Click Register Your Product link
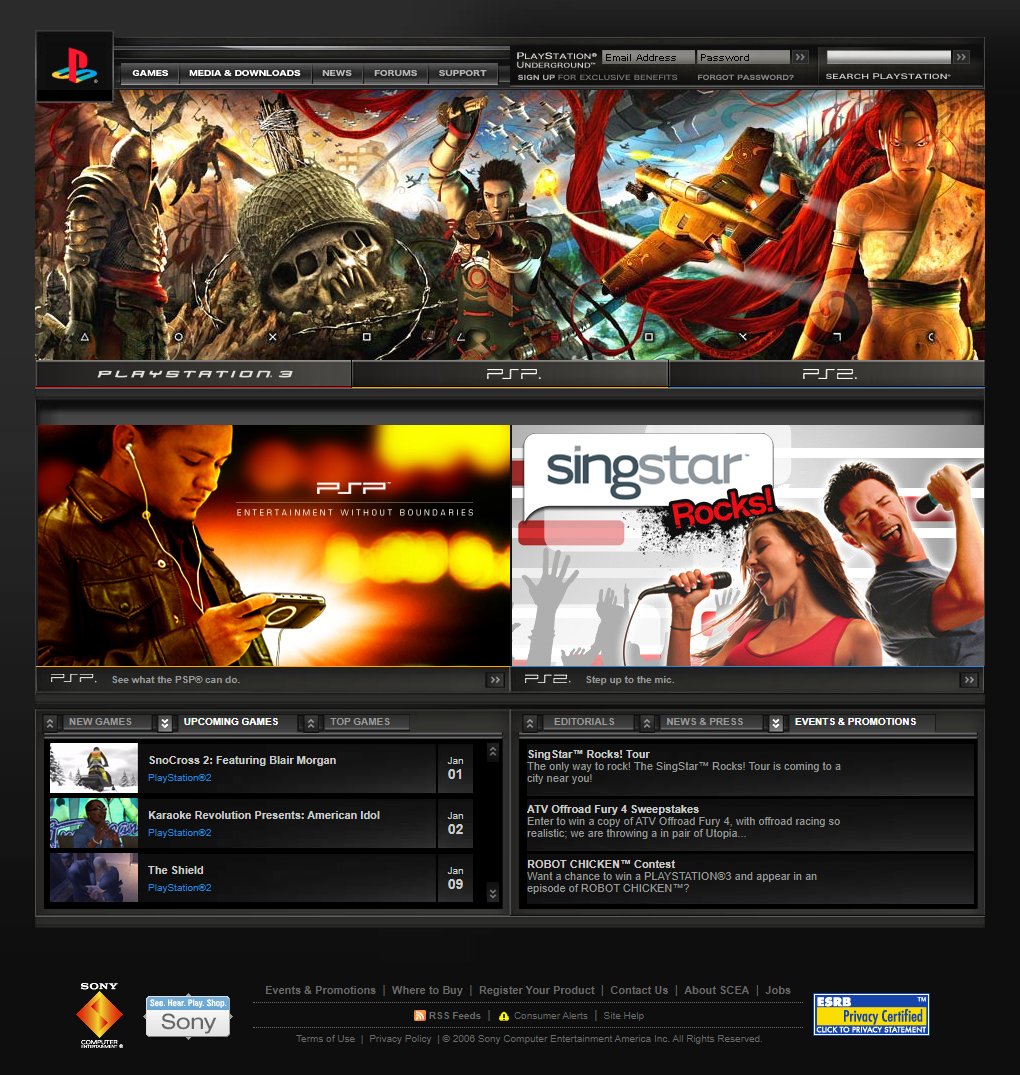This screenshot has height=1075, width=1020. point(537,990)
